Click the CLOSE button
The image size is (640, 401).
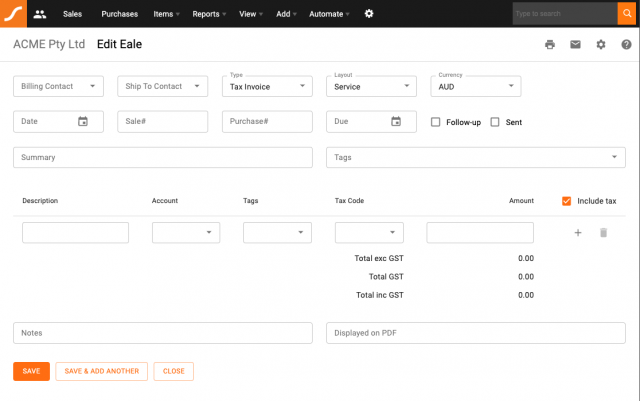[x=173, y=371]
